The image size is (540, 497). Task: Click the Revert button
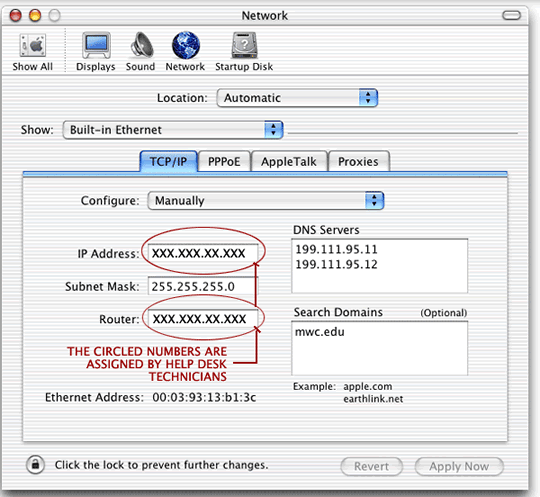[371, 466]
